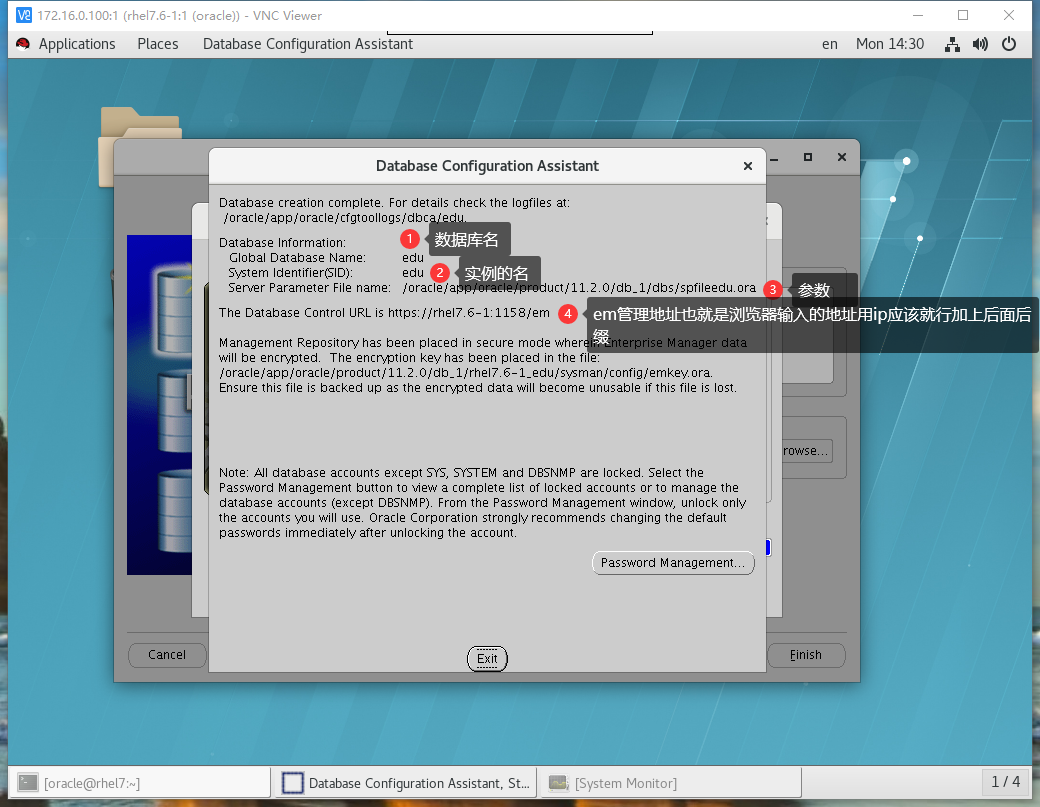Viewport: 1040px width, 807px height.
Task: Click the workspace switcher 1 / 4
Action: pos(1006,782)
